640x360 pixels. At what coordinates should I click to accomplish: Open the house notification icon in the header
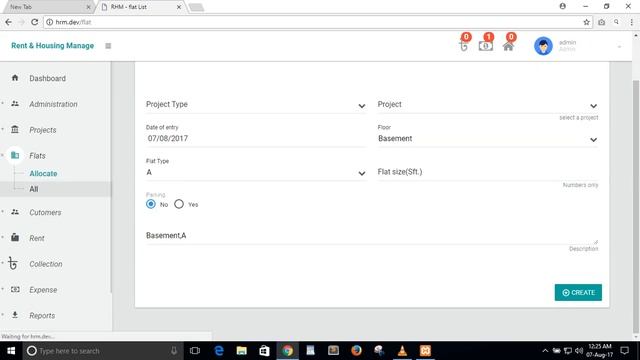[x=508, y=46]
